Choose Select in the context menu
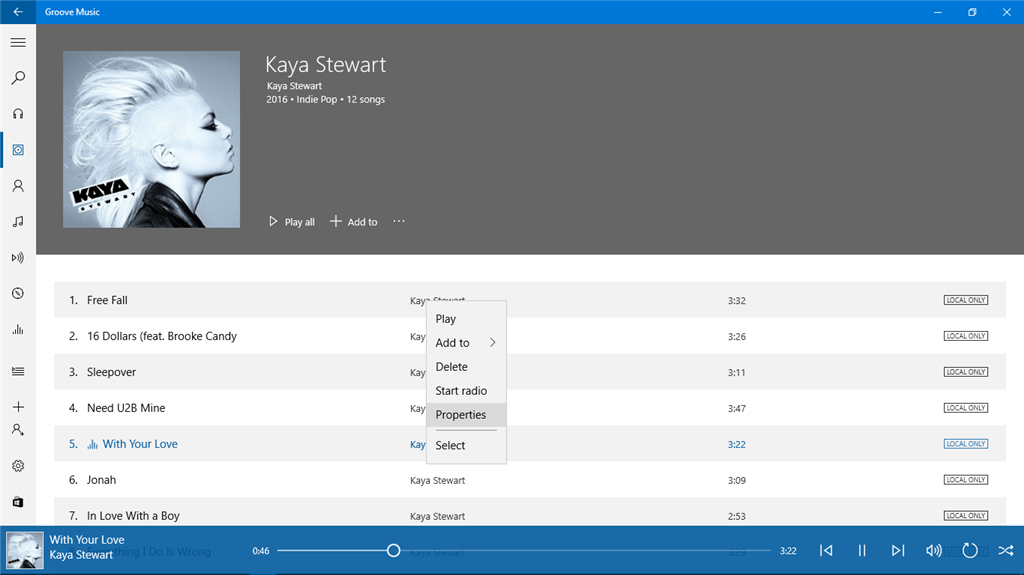Screen dimensions: 1024x575 pyautogui.click(x=466, y=446)
